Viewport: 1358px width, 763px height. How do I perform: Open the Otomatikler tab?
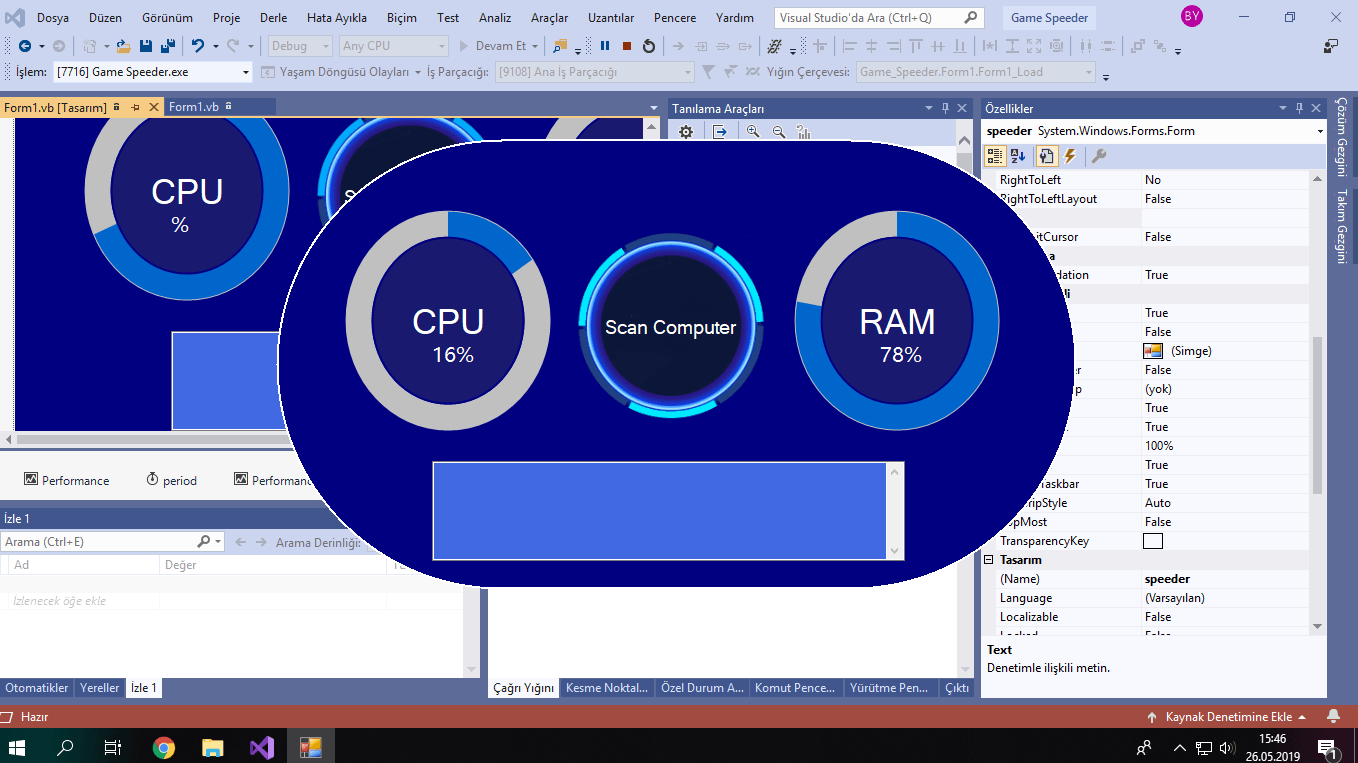click(x=37, y=688)
